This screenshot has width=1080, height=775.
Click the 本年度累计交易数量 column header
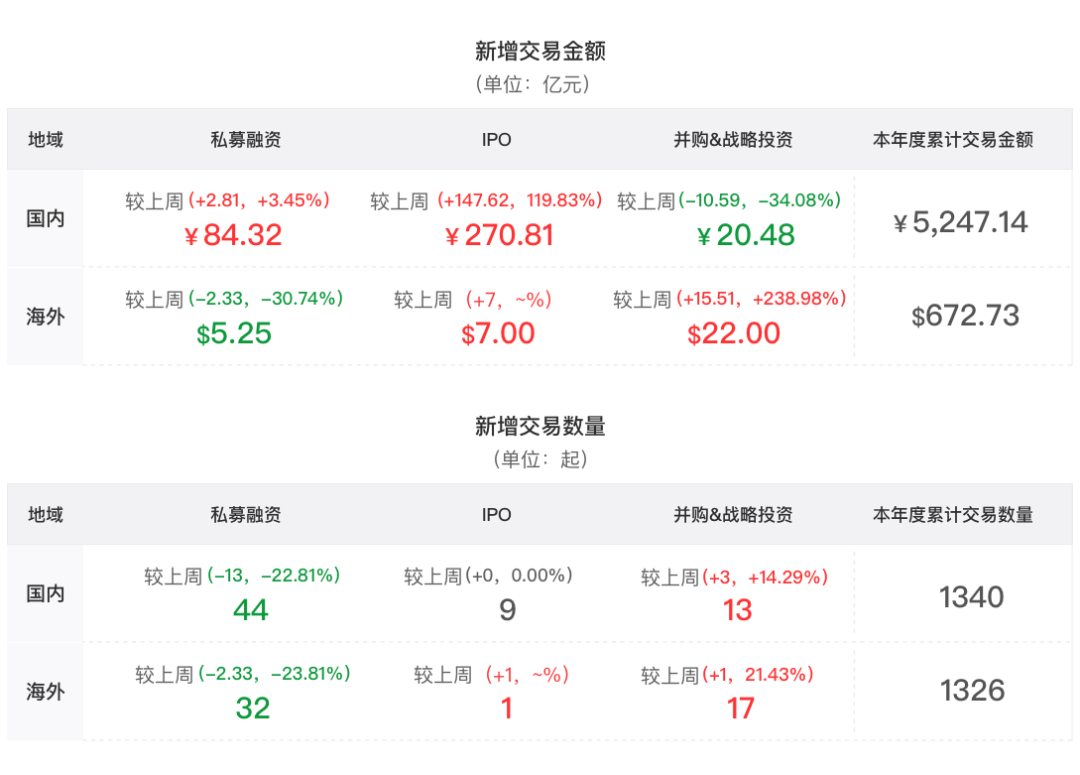(x=953, y=515)
